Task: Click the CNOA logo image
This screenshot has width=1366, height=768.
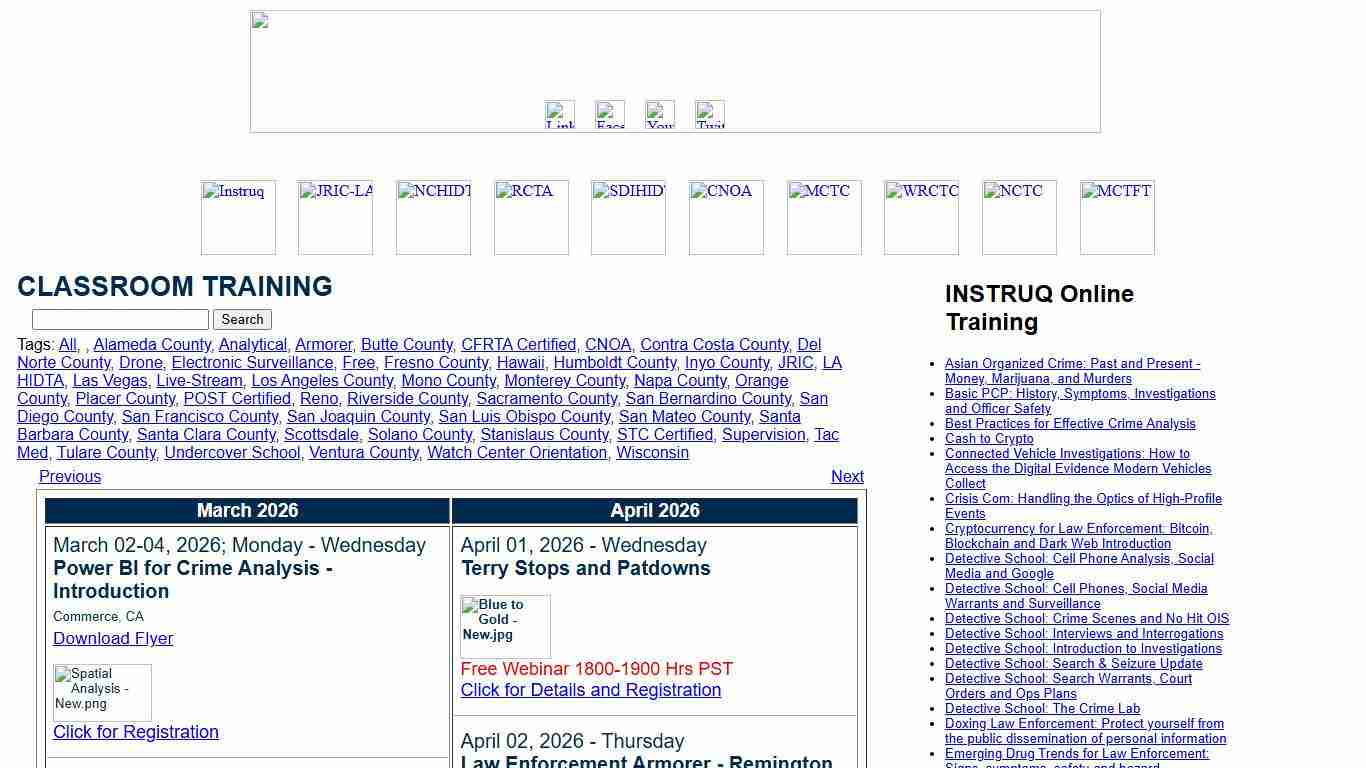Action: [726, 217]
